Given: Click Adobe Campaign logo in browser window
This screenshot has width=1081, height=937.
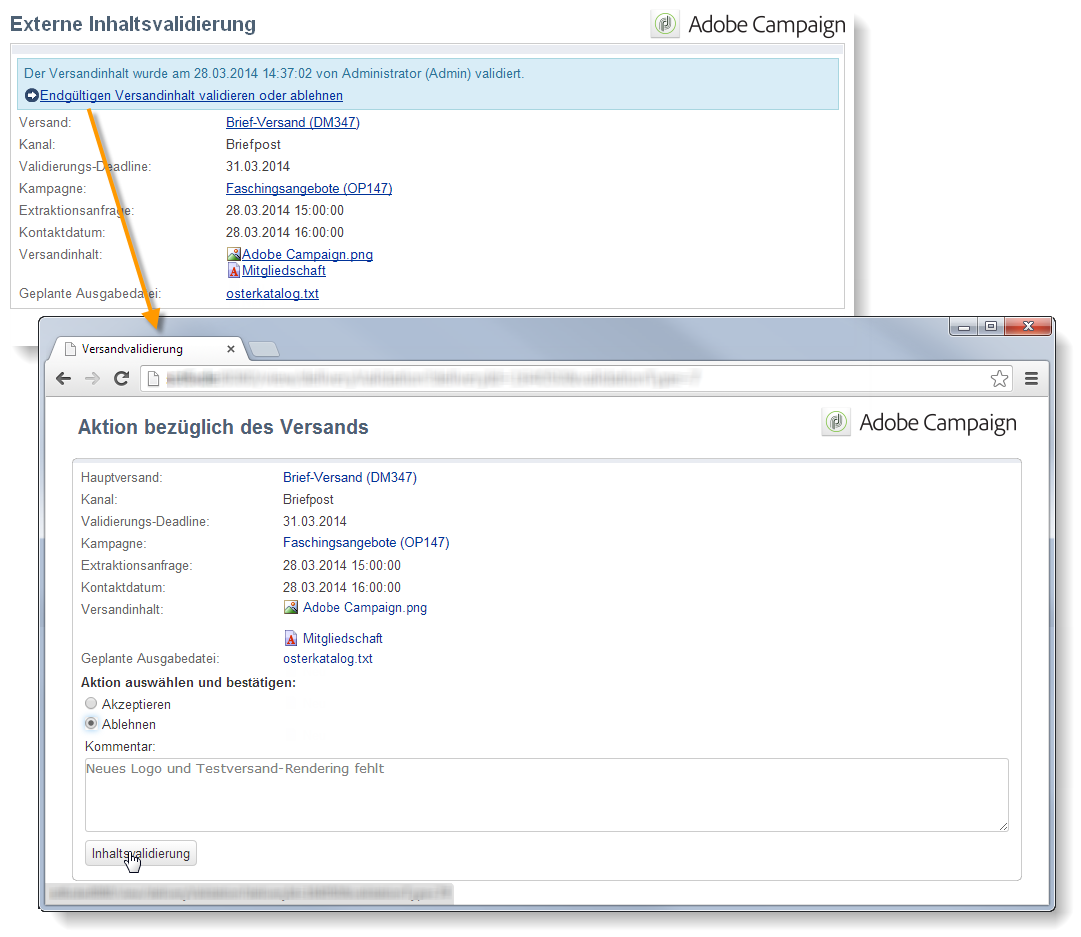Looking at the screenshot, I should (x=919, y=422).
